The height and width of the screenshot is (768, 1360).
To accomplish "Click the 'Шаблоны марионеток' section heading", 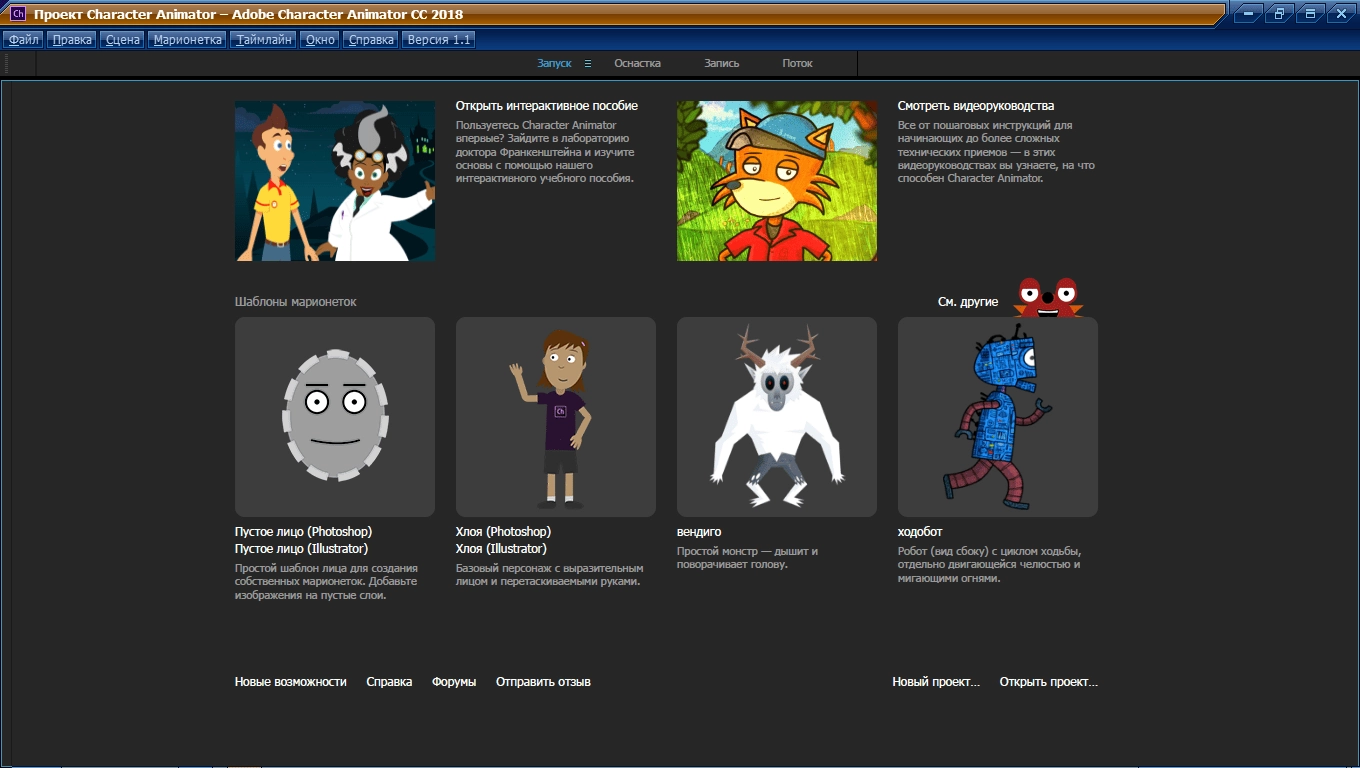I will coord(295,302).
